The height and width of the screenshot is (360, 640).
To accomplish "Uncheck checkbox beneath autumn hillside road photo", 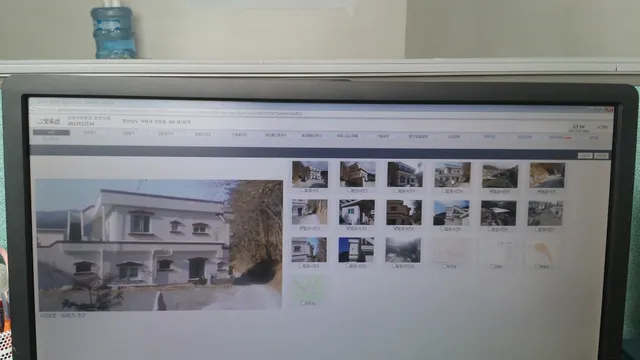I will [x=540, y=191].
